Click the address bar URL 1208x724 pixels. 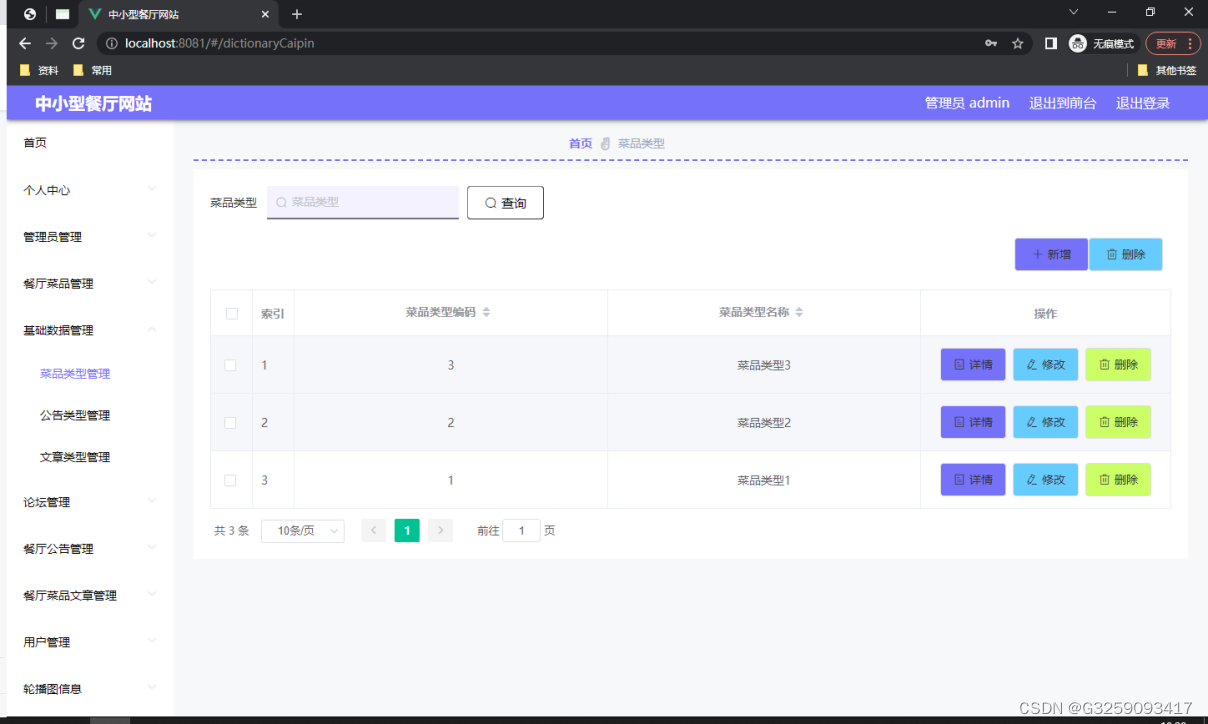point(221,44)
